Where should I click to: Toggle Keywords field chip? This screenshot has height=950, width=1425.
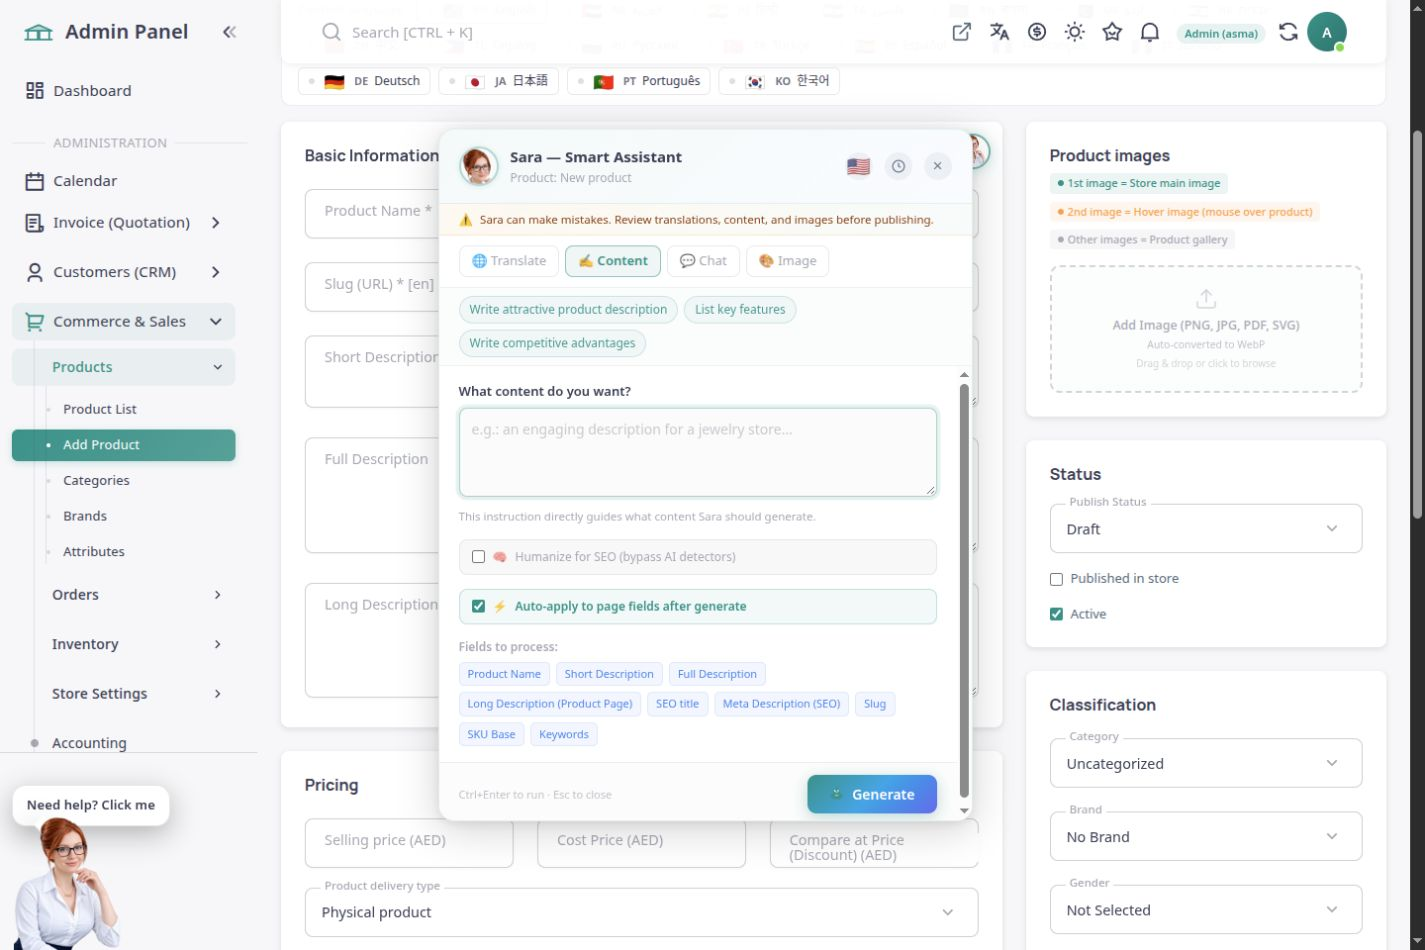[x=564, y=734]
